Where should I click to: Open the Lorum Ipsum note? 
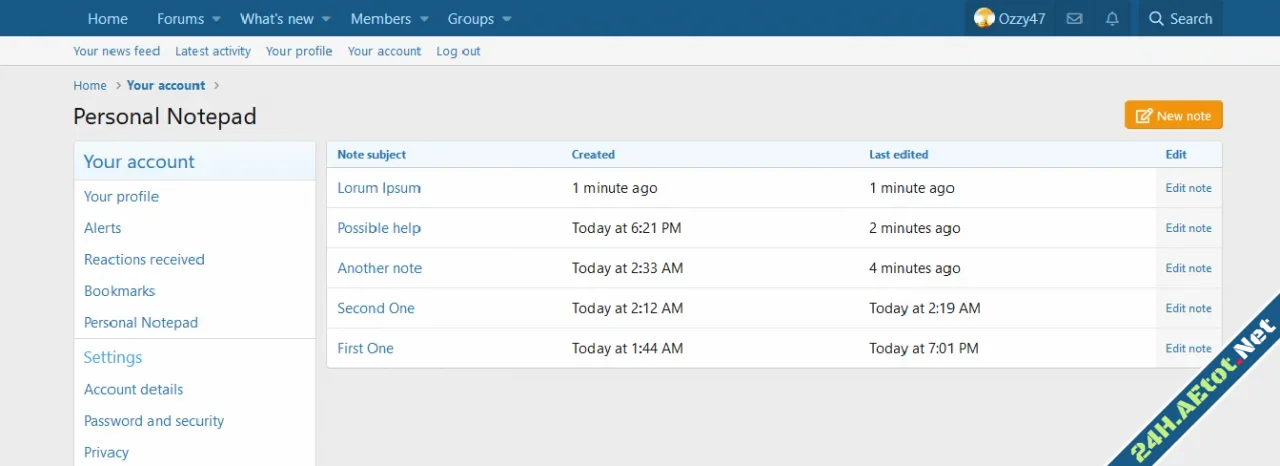point(379,188)
